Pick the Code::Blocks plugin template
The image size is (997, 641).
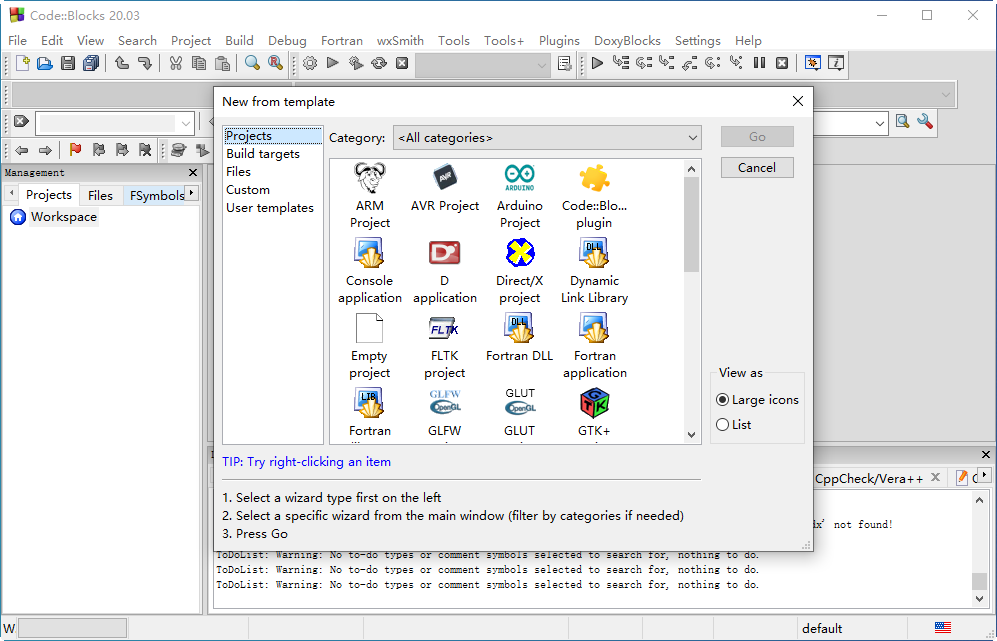[594, 196]
